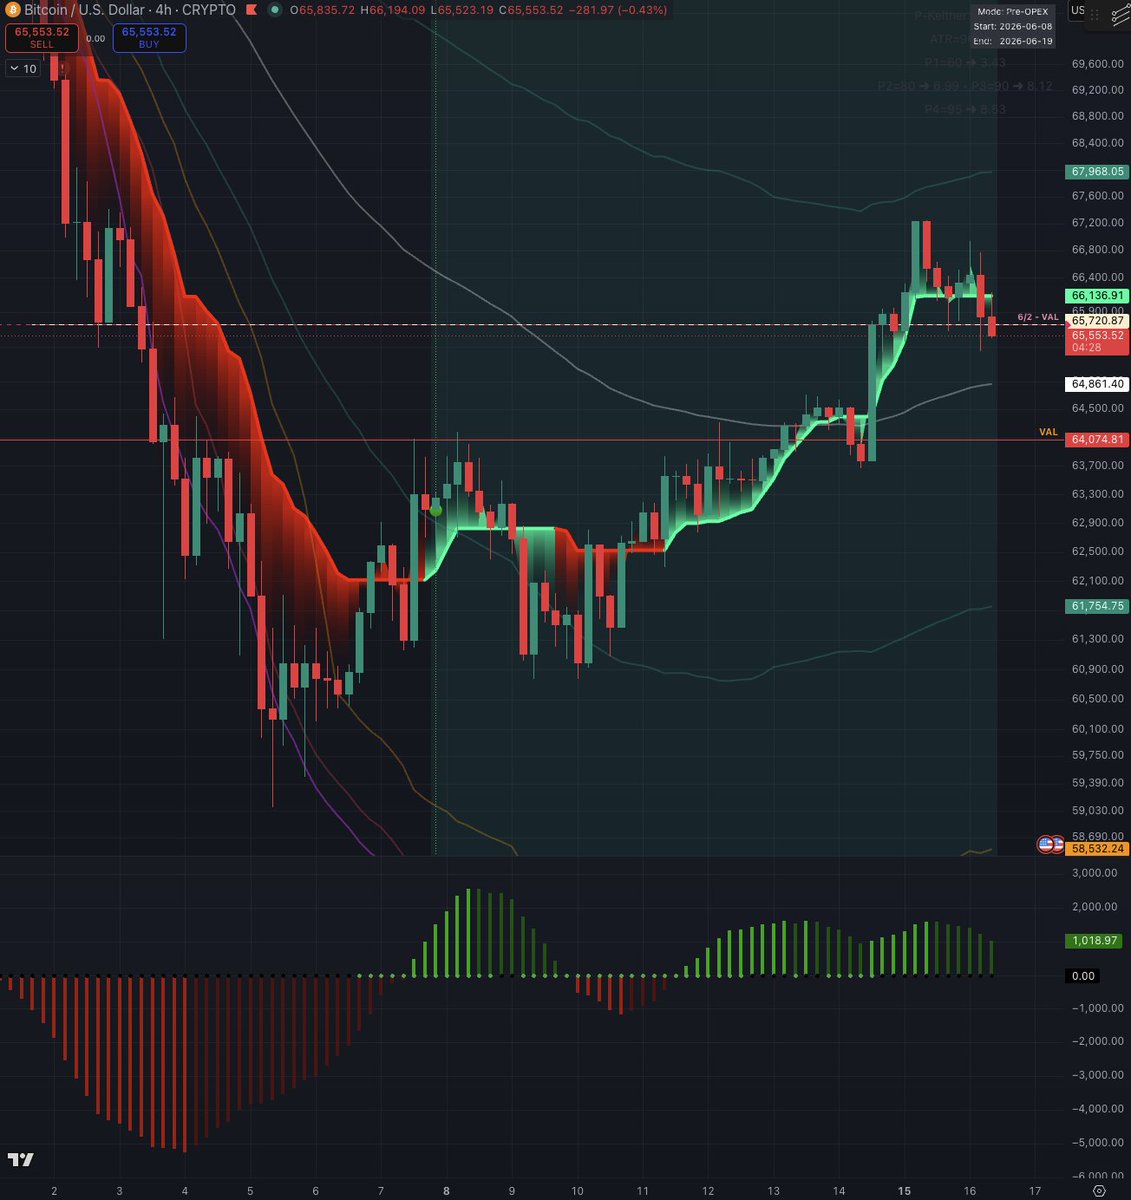The width and height of the screenshot is (1131, 1200).
Task: Click the green market status dot icon
Action: click(x=275, y=10)
